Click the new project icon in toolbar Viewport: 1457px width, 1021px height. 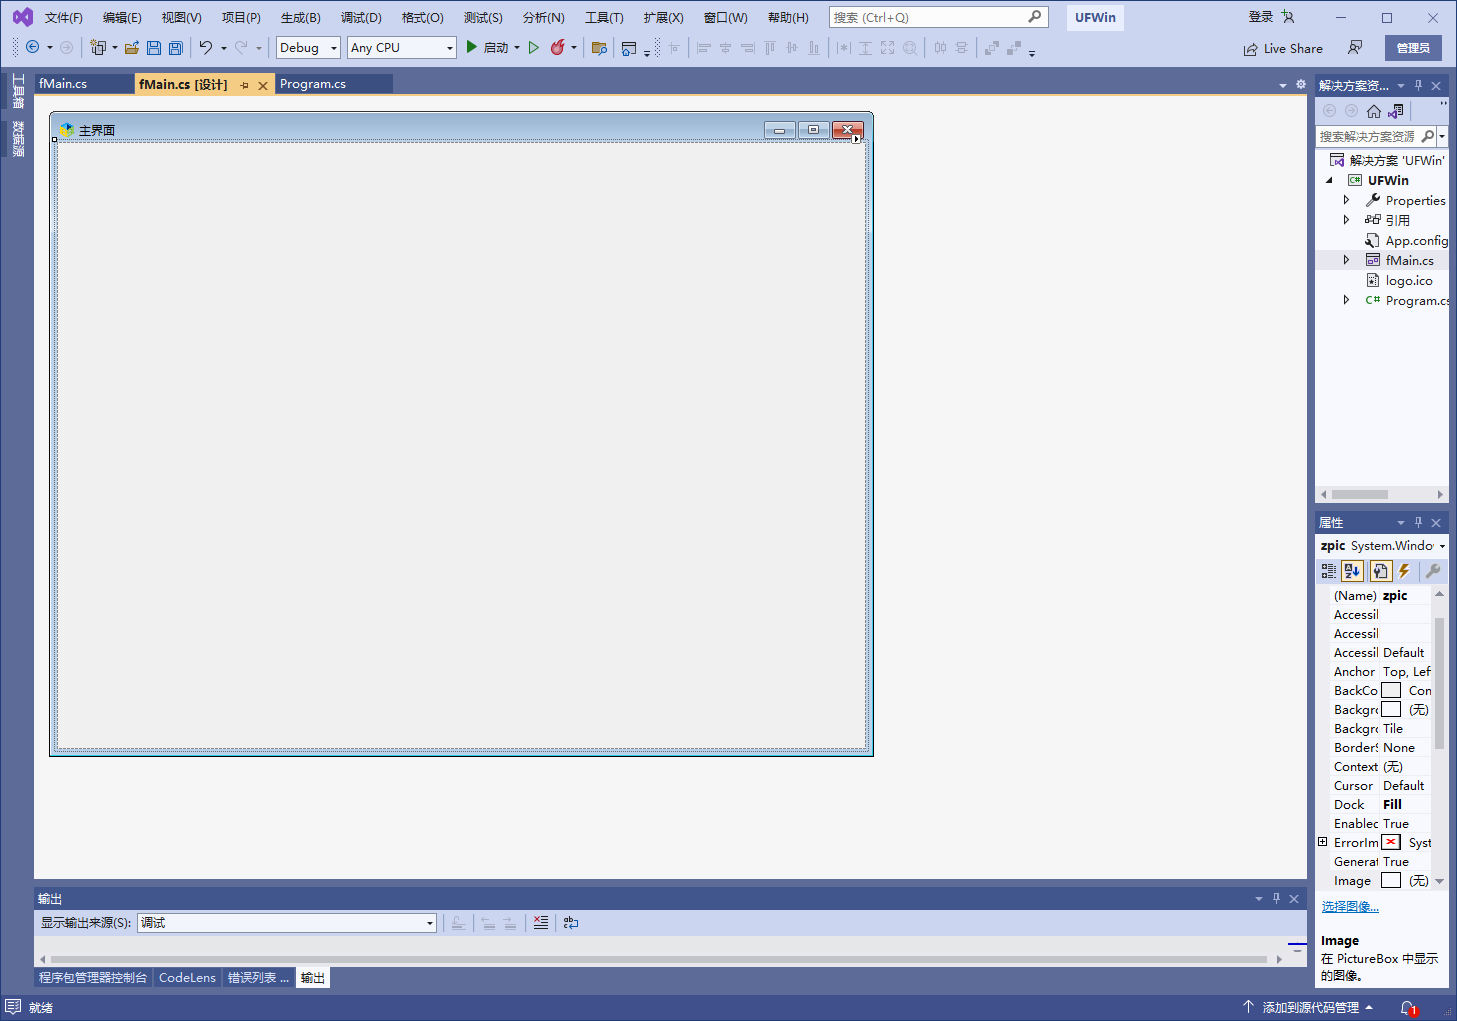coord(98,47)
